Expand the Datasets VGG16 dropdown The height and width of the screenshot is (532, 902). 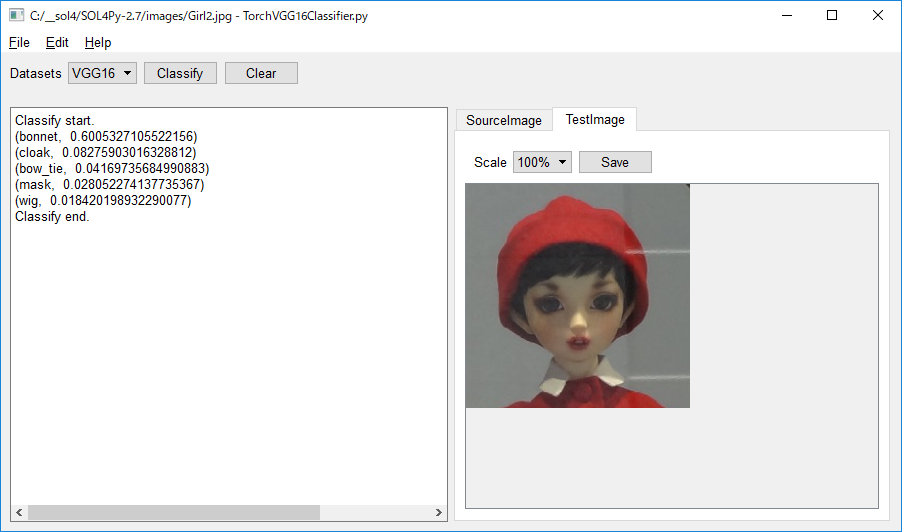click(x=102, y=73)
